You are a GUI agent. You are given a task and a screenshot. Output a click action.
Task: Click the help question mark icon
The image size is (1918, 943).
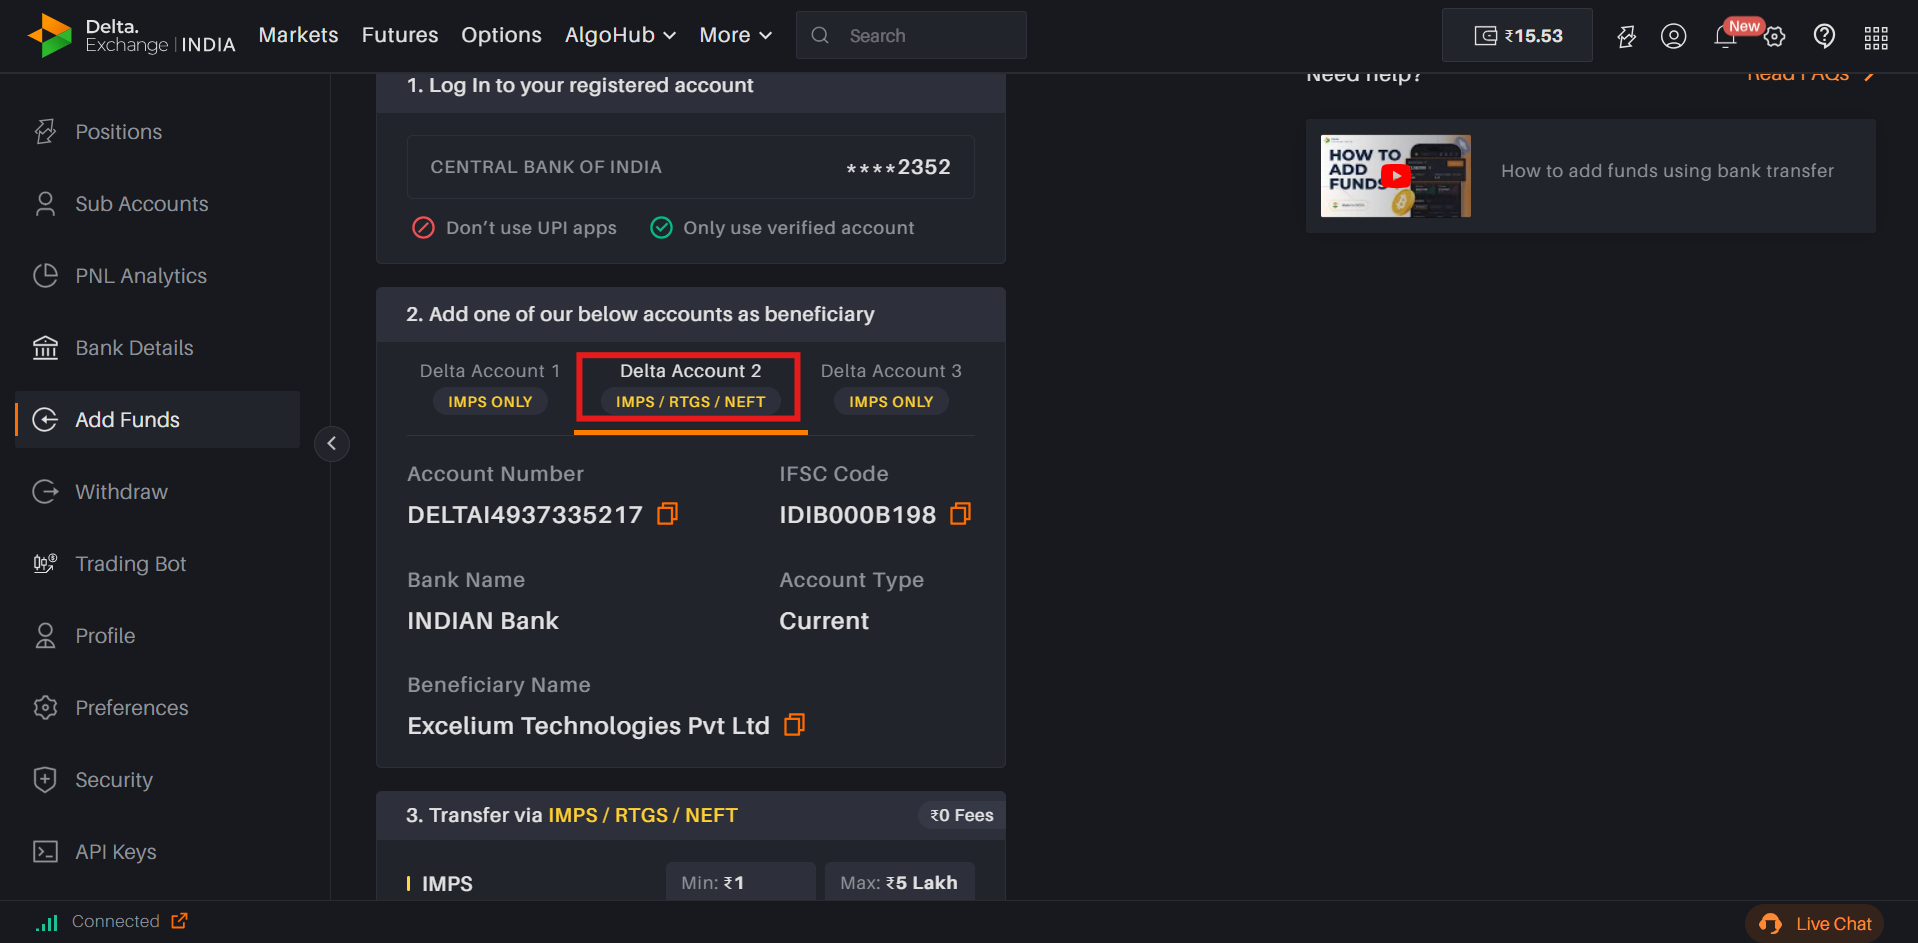tap(1824, 36)
